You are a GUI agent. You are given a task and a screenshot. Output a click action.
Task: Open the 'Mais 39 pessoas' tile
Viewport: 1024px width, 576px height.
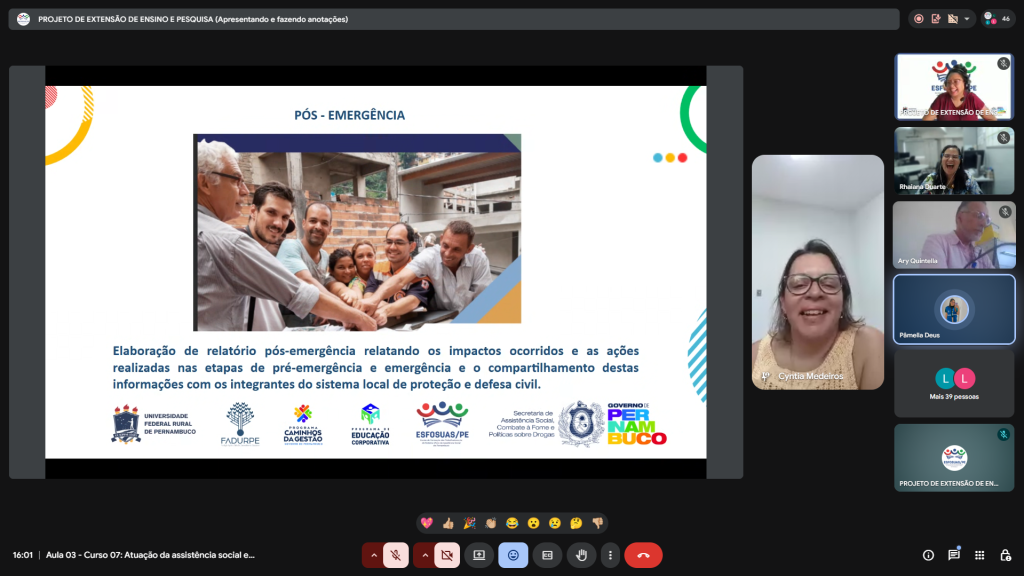tap(953, 383)
